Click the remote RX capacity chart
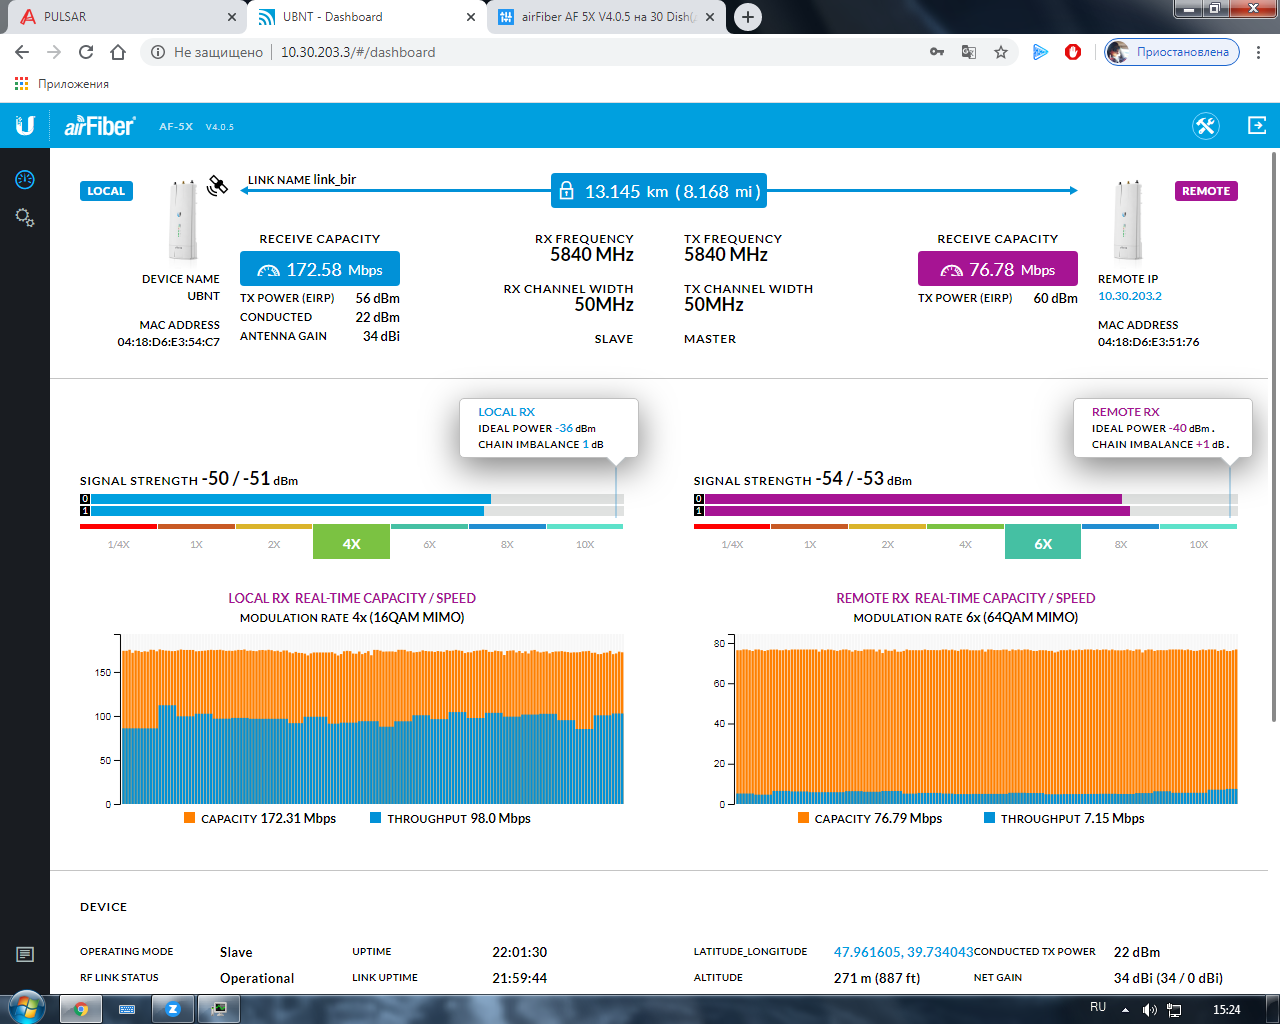 pyautogui.click(x=986, y=720)
